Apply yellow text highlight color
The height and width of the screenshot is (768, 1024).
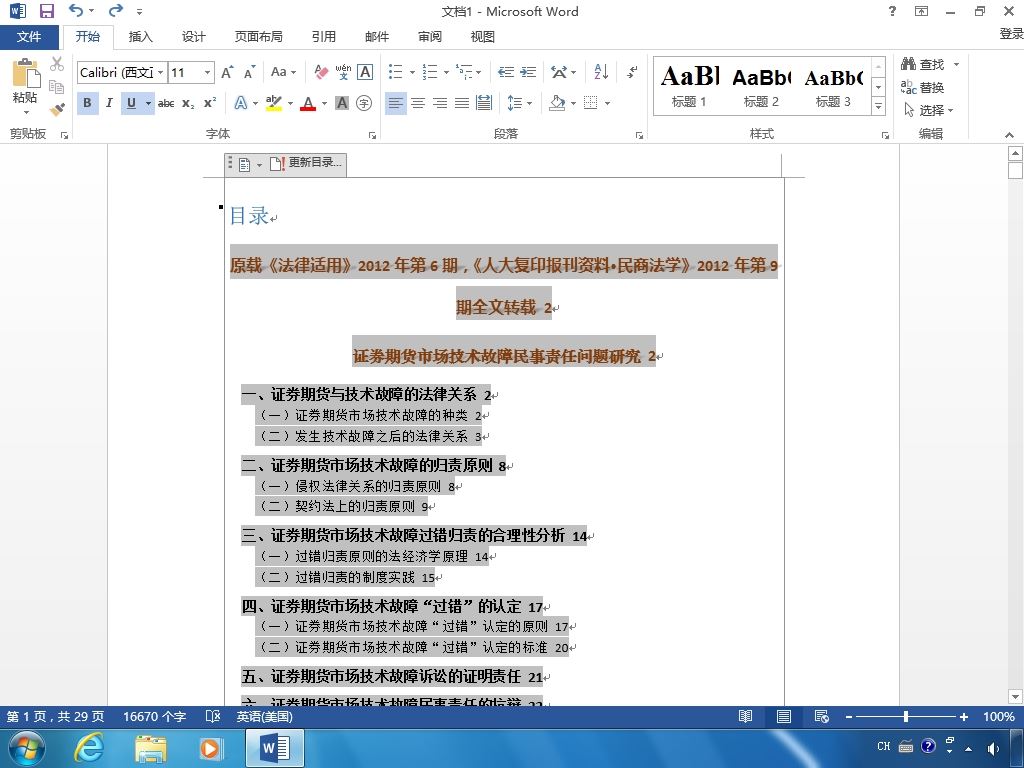click(x=274, y=103)
